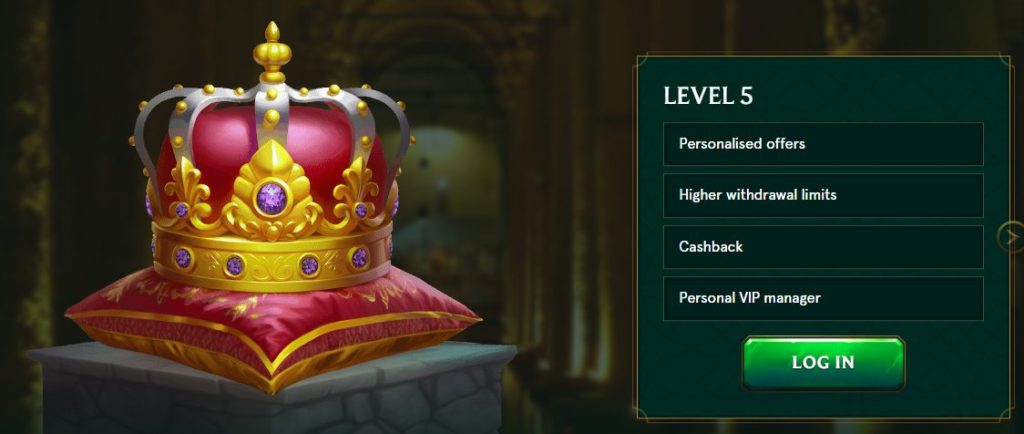Click the panel's top-left corner ornament

tap(642, 61)
